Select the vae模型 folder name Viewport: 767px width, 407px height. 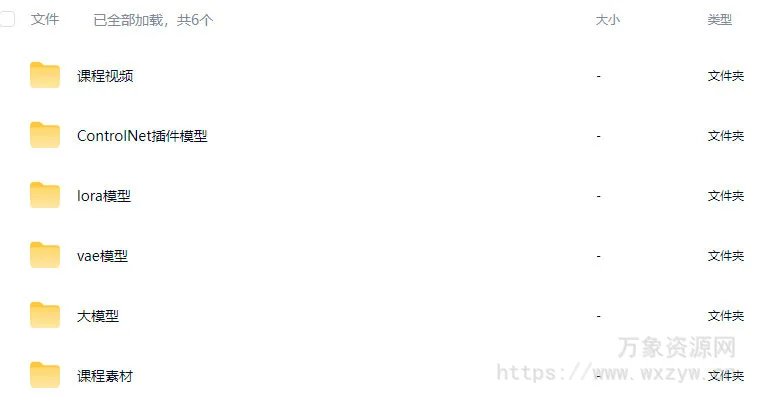pyautogui.click(x=102, y=256)
